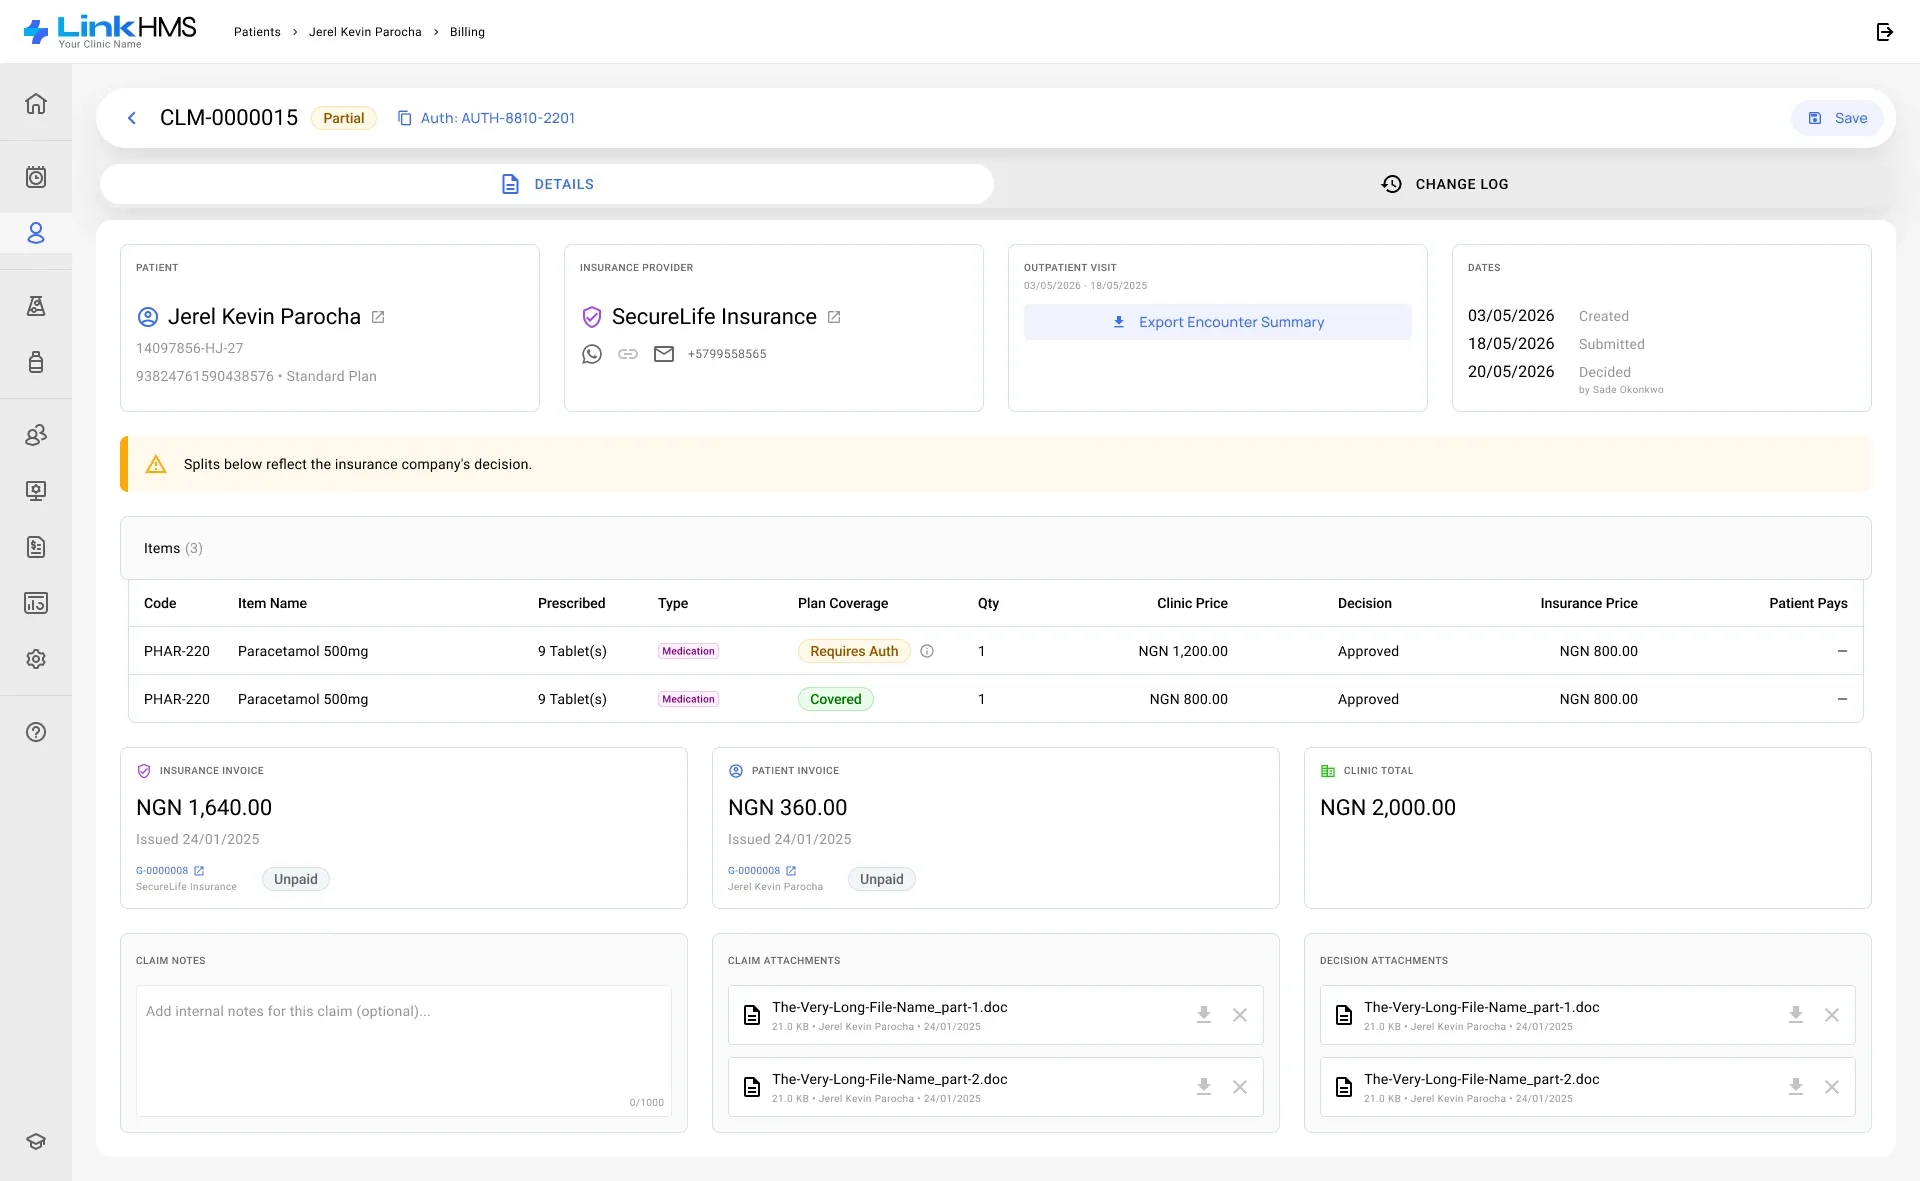
Task: Click the Save button
Action: pyautogui.click(x=1837, y=118)
